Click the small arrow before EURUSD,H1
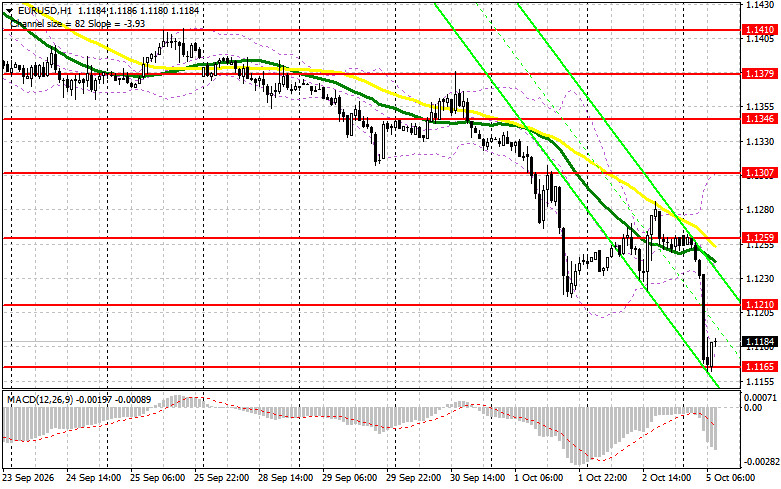This screenshot has height=489, width=781. [x=9, y=10]
